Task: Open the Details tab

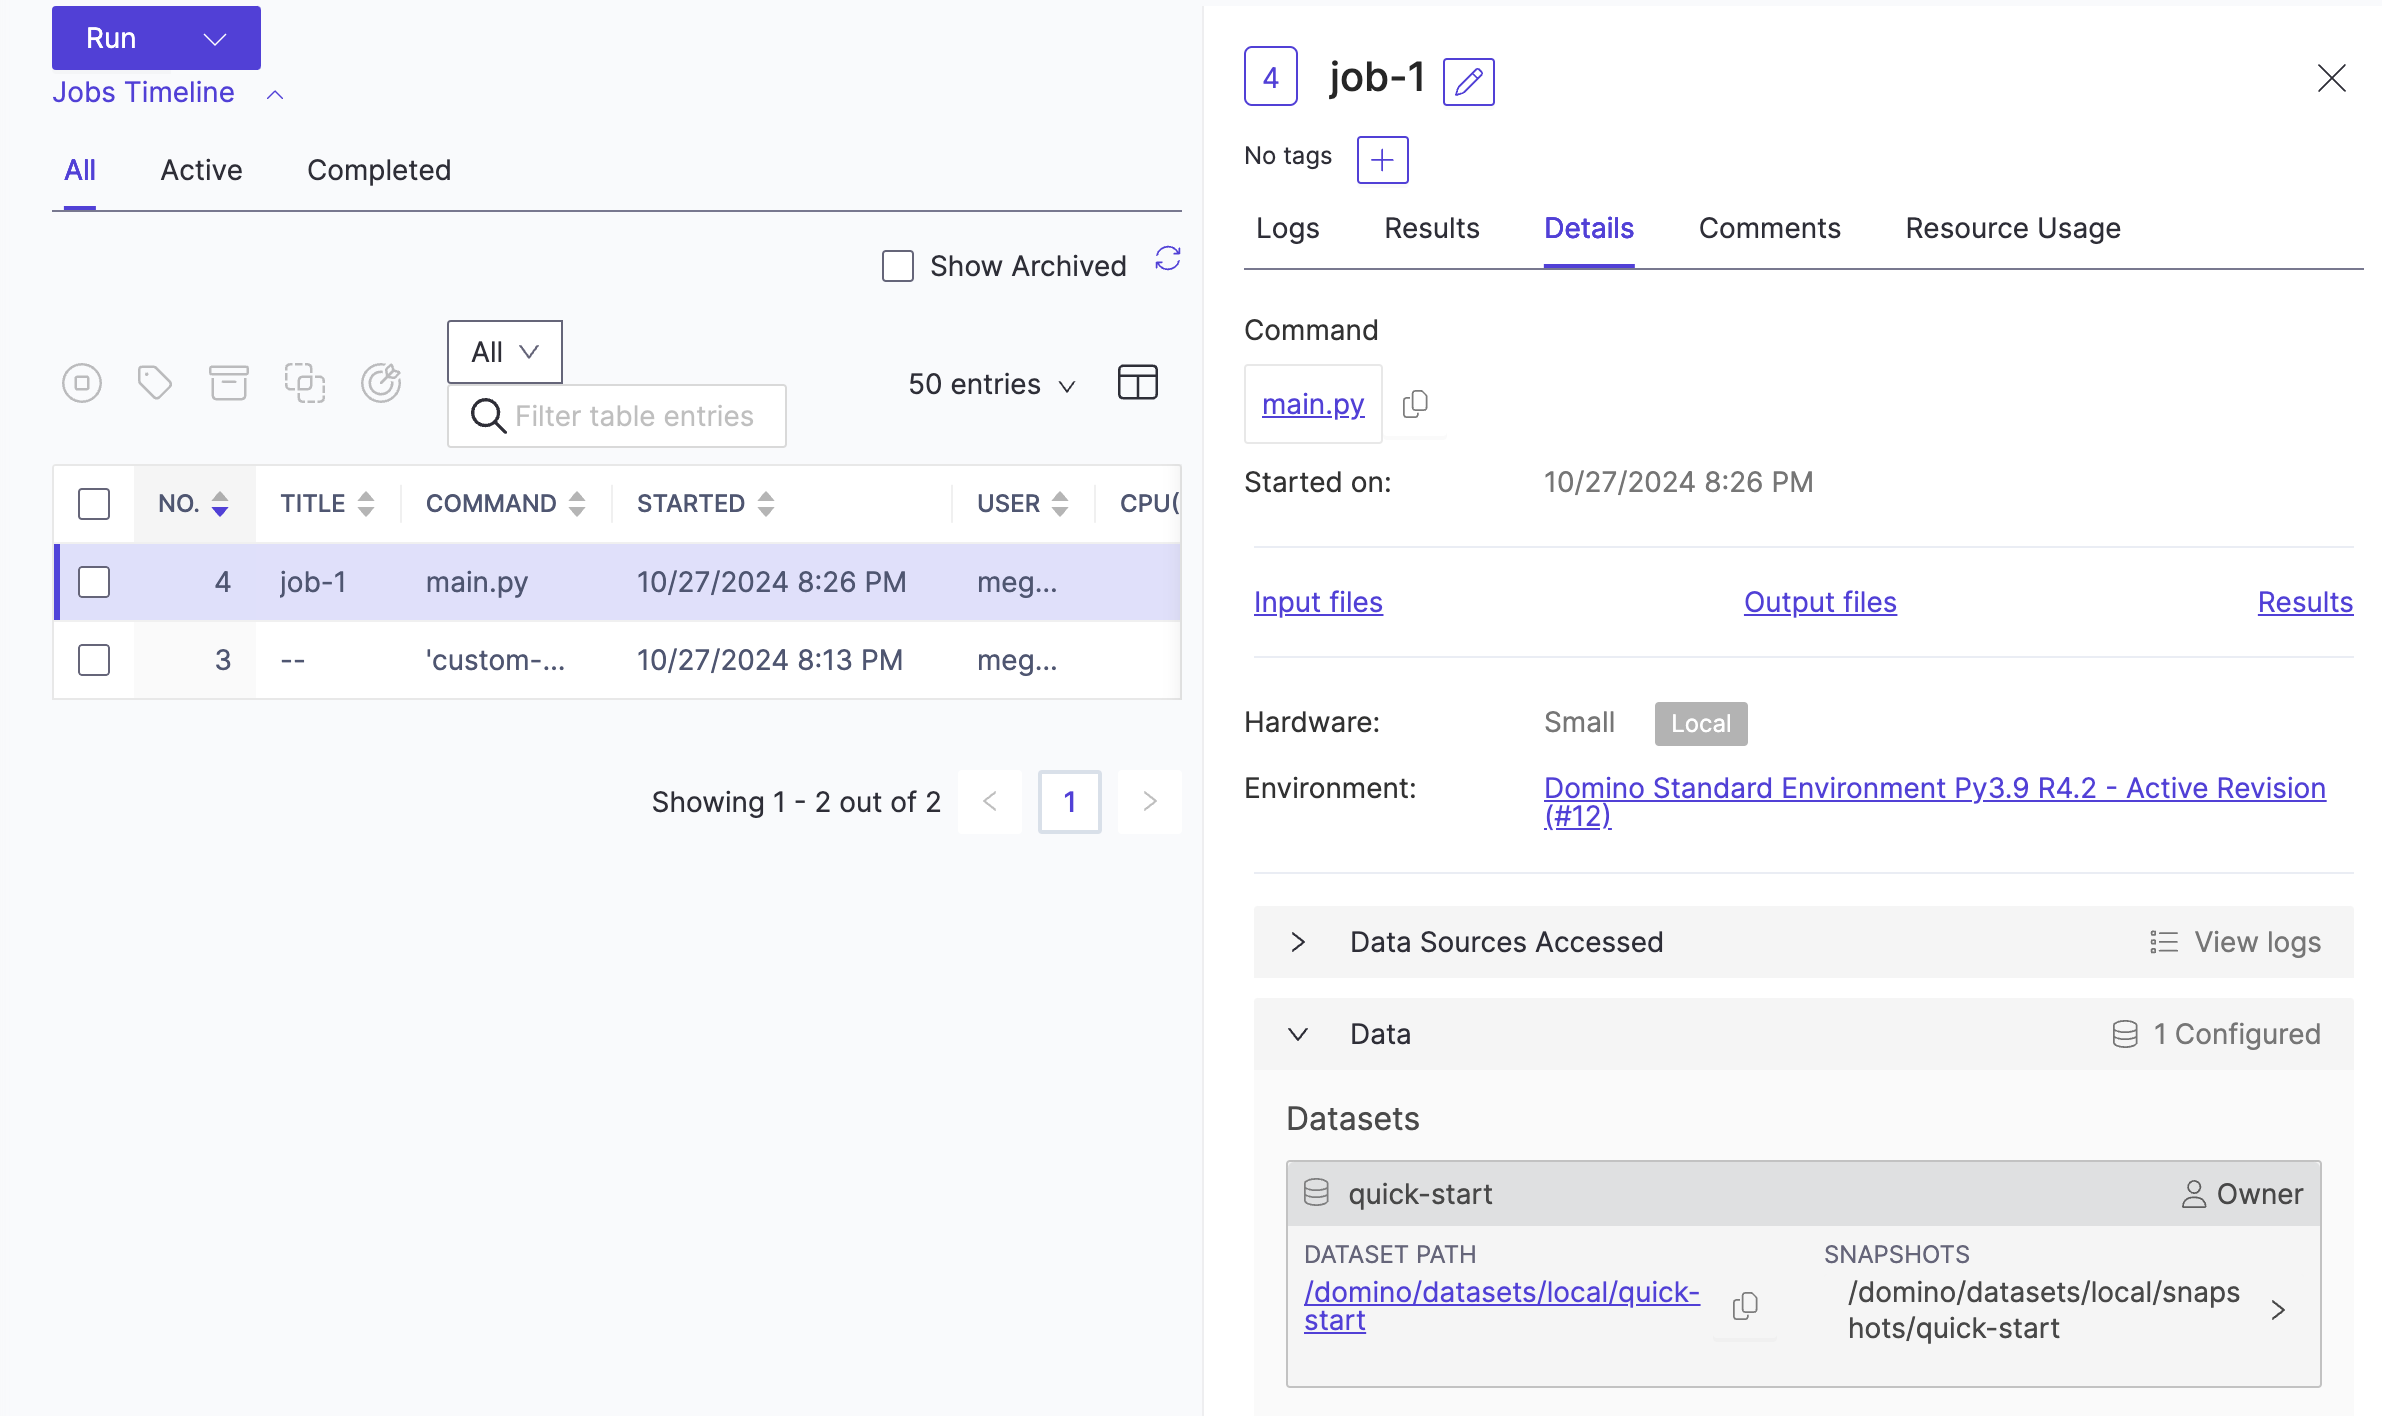Action: tap(1588, 228)
